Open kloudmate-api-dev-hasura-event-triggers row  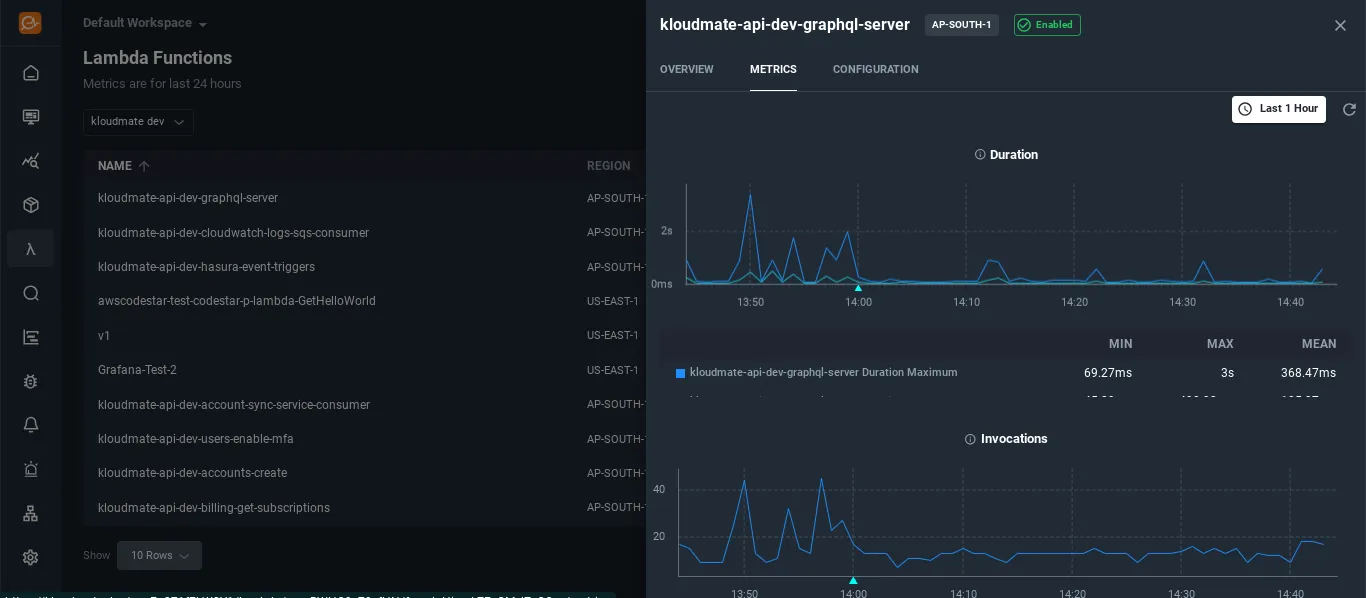[x=365, y=267]
